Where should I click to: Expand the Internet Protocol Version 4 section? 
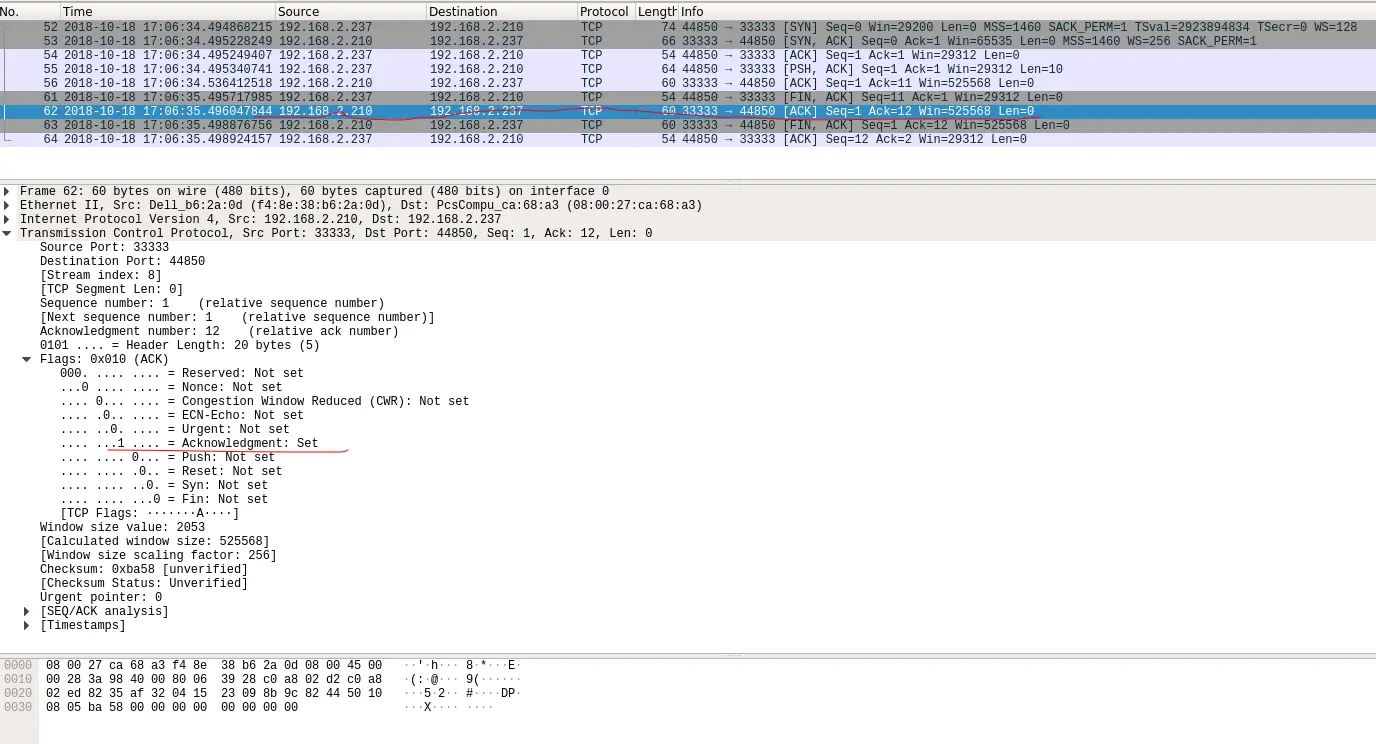click(8, 219)
